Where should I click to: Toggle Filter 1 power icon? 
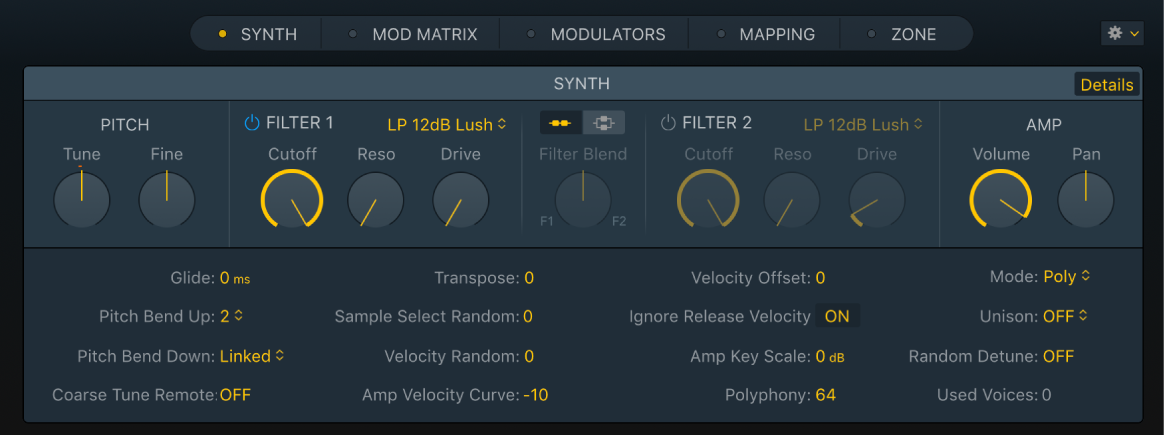point(252,124)
